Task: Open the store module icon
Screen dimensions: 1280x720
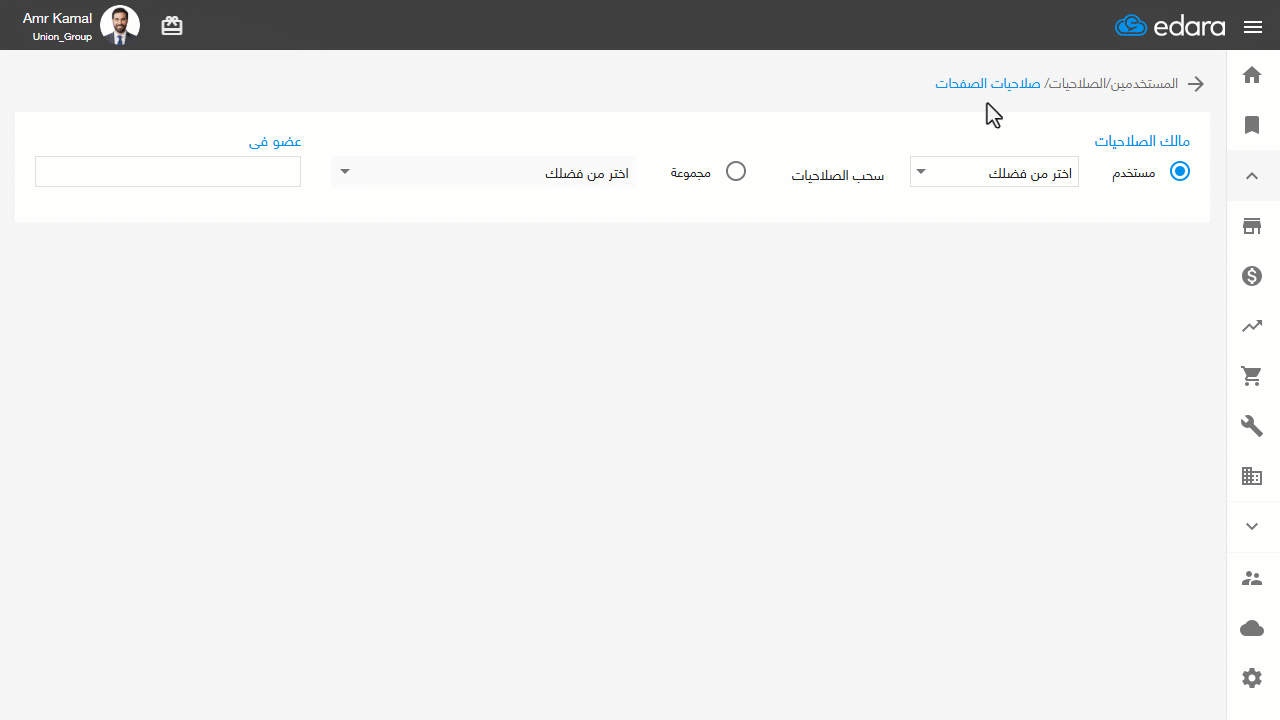Action: click(1252, 226)
